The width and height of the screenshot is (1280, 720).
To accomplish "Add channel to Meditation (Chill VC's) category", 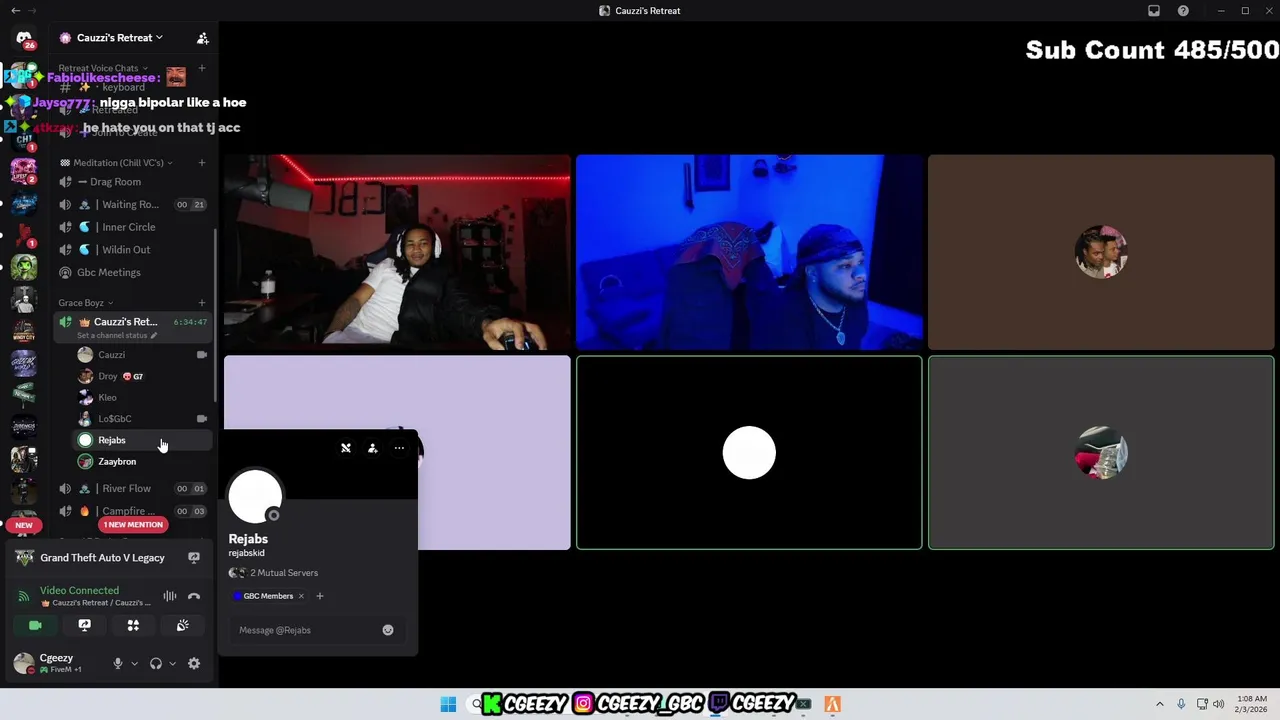I will tap(202, 163).
